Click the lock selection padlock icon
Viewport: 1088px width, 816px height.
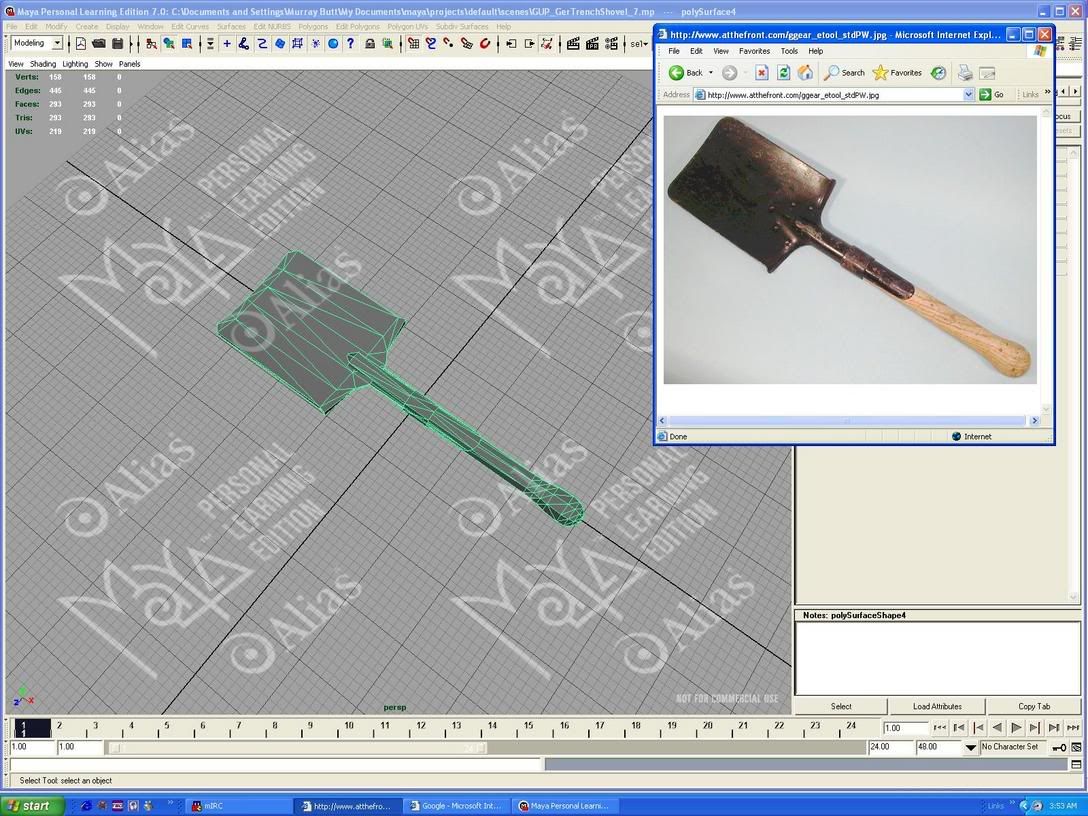370,44
